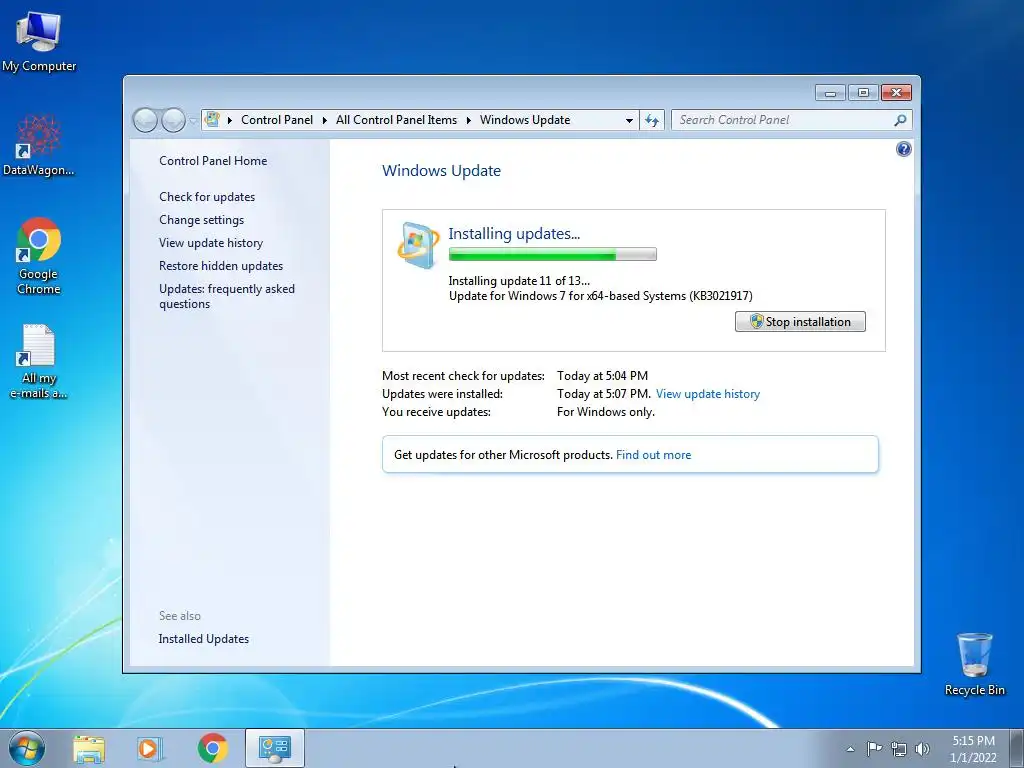The image size is (1024, 768).
Task: Go back with the Back arrow button
Action: (x=145, y=120)
